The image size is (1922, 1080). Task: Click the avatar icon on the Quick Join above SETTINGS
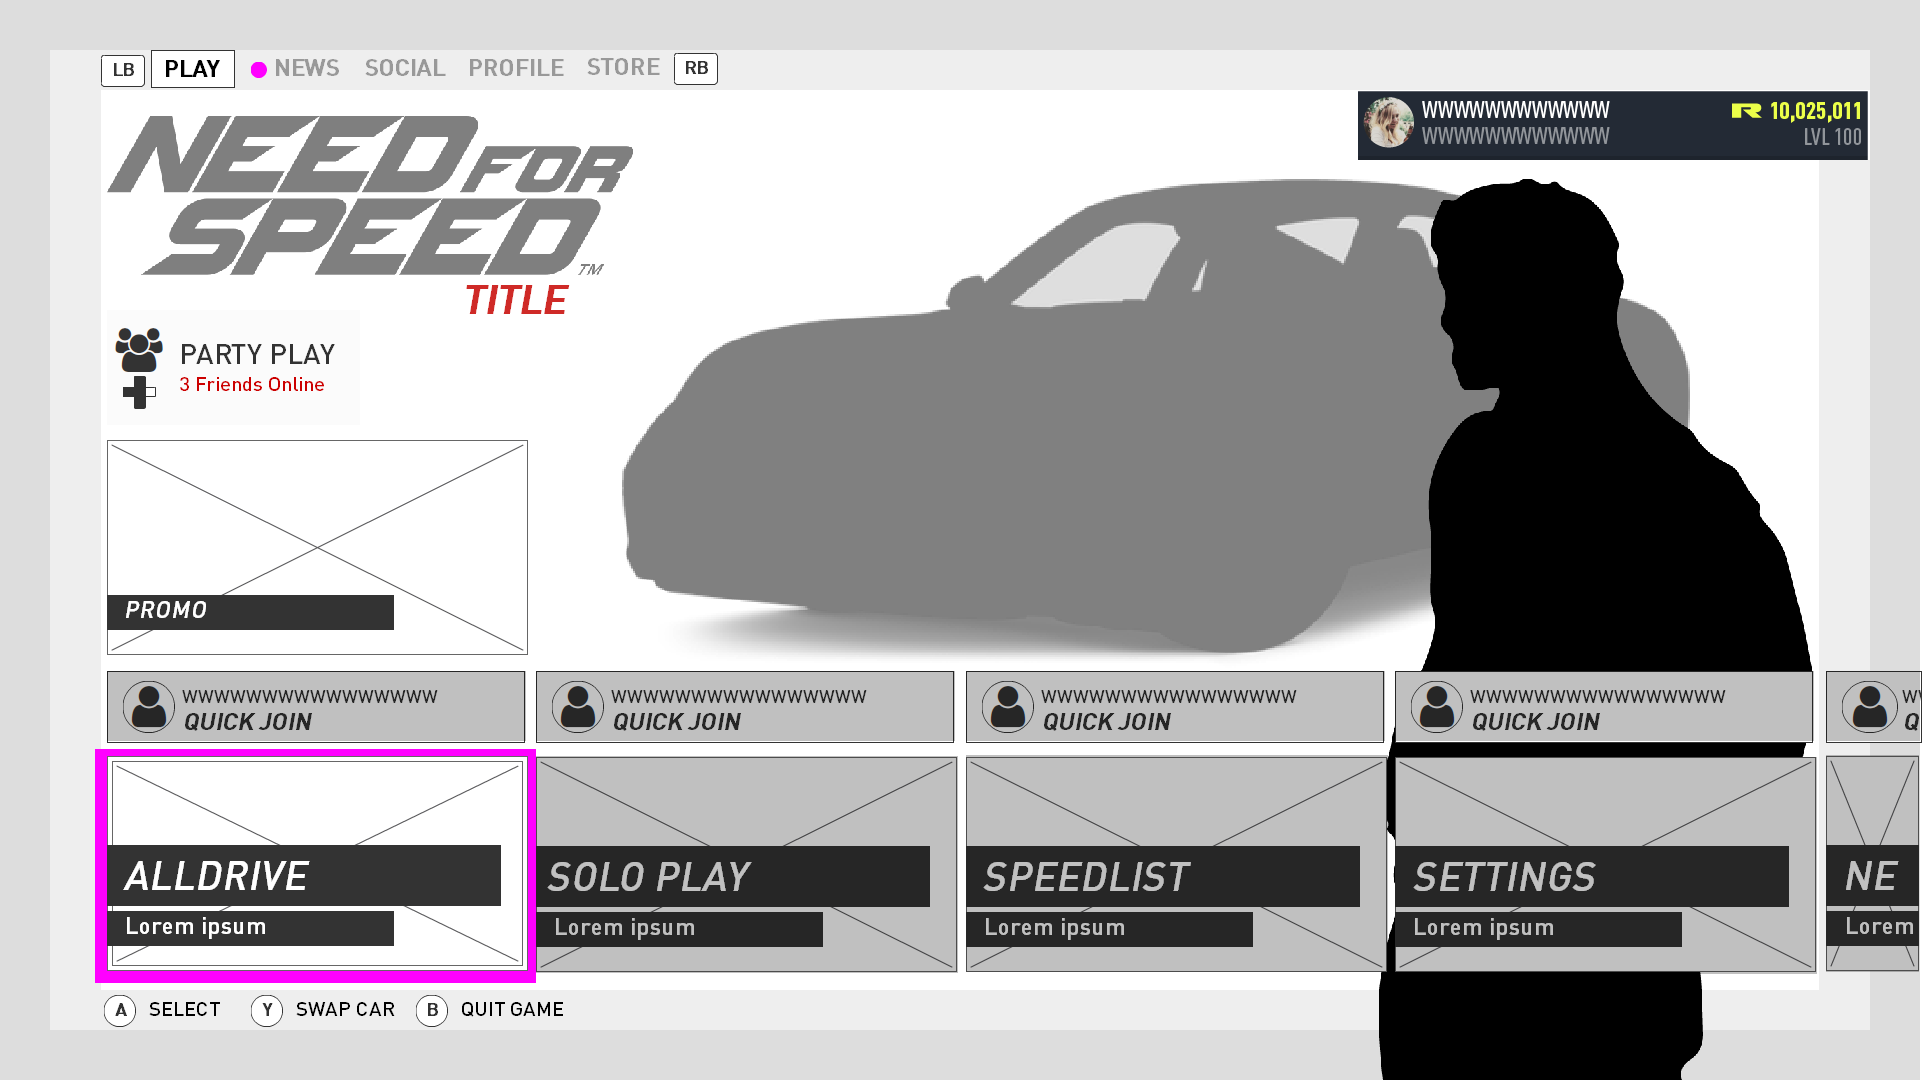pyautogui.click(x=1436, y=707)
